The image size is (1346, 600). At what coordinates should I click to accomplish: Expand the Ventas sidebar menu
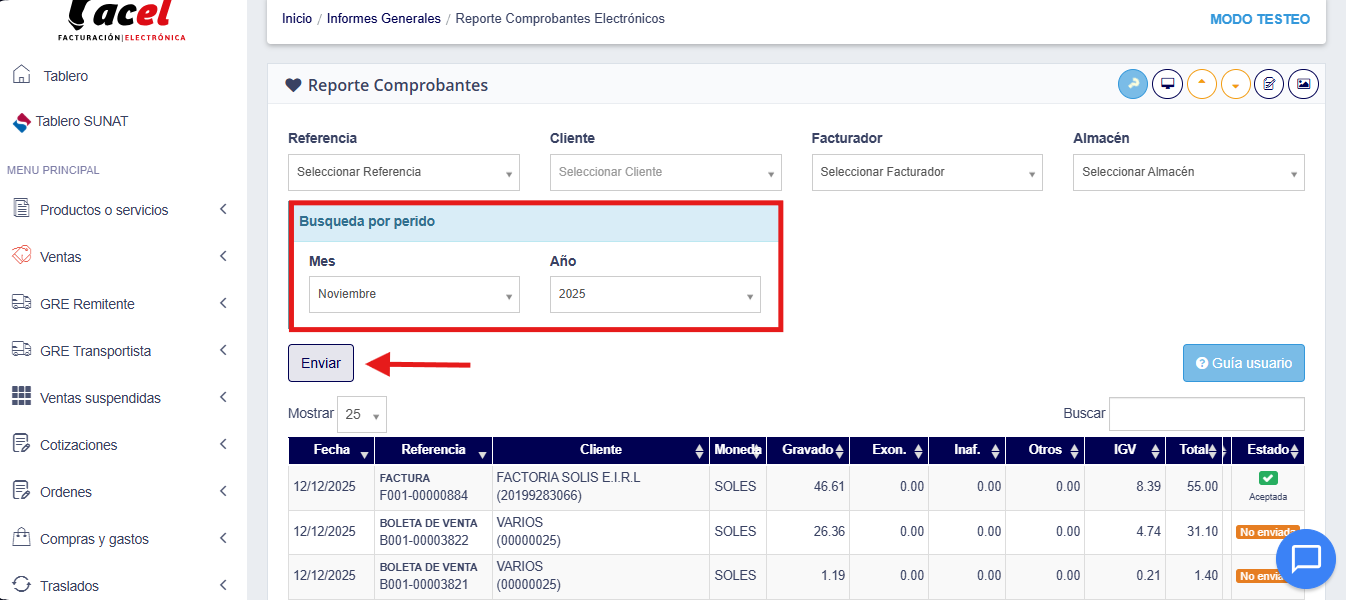[120, 257]
